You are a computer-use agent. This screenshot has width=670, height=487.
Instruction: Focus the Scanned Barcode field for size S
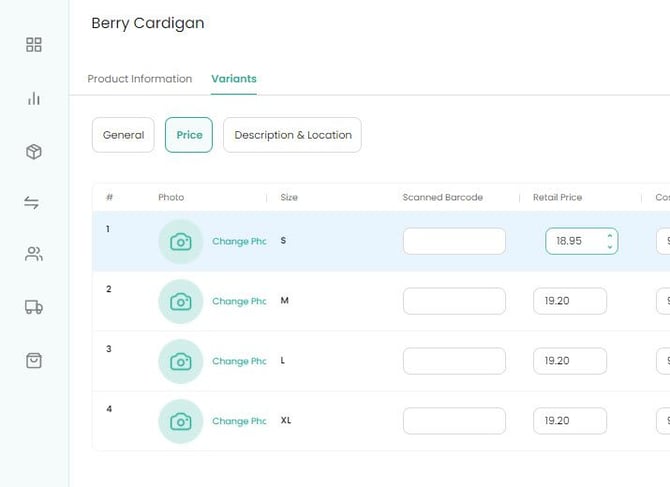(x=454, y=241)
